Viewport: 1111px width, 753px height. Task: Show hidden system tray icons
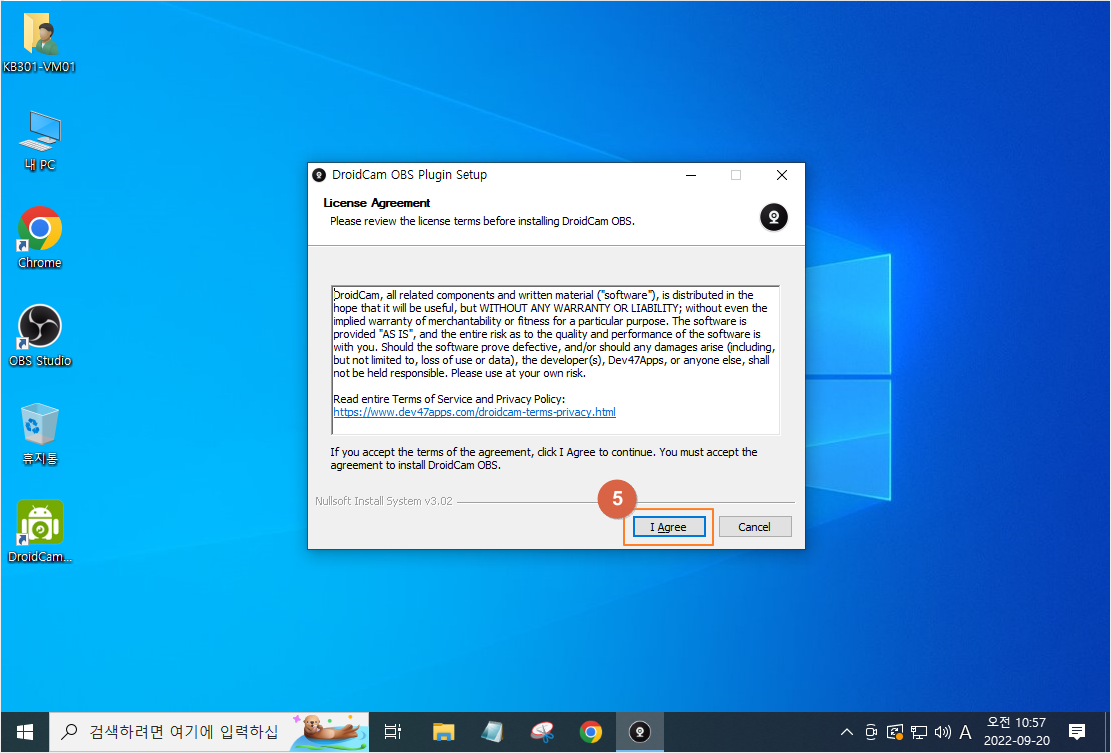(847, 732)
